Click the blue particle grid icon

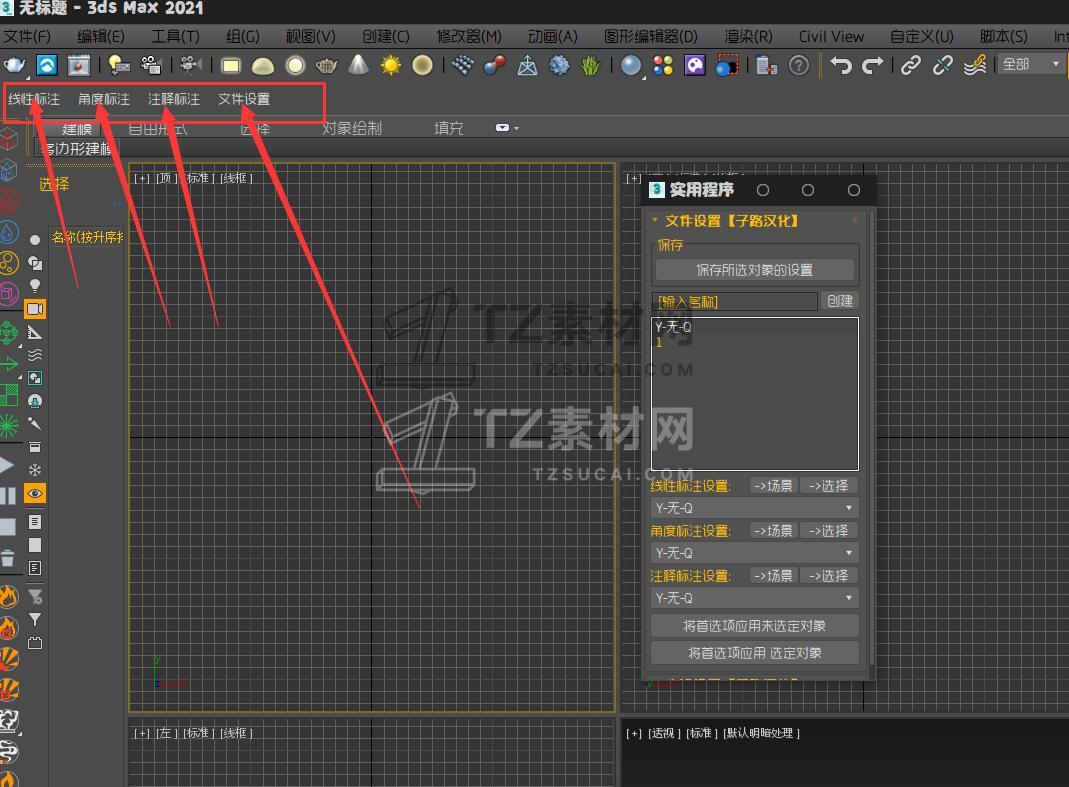pyautogui.click(x=463, y=65)
